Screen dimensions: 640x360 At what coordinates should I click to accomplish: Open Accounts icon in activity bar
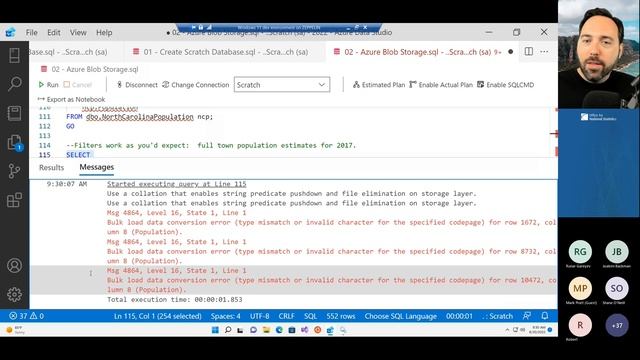pyautogui.click(x=14, y=265)
